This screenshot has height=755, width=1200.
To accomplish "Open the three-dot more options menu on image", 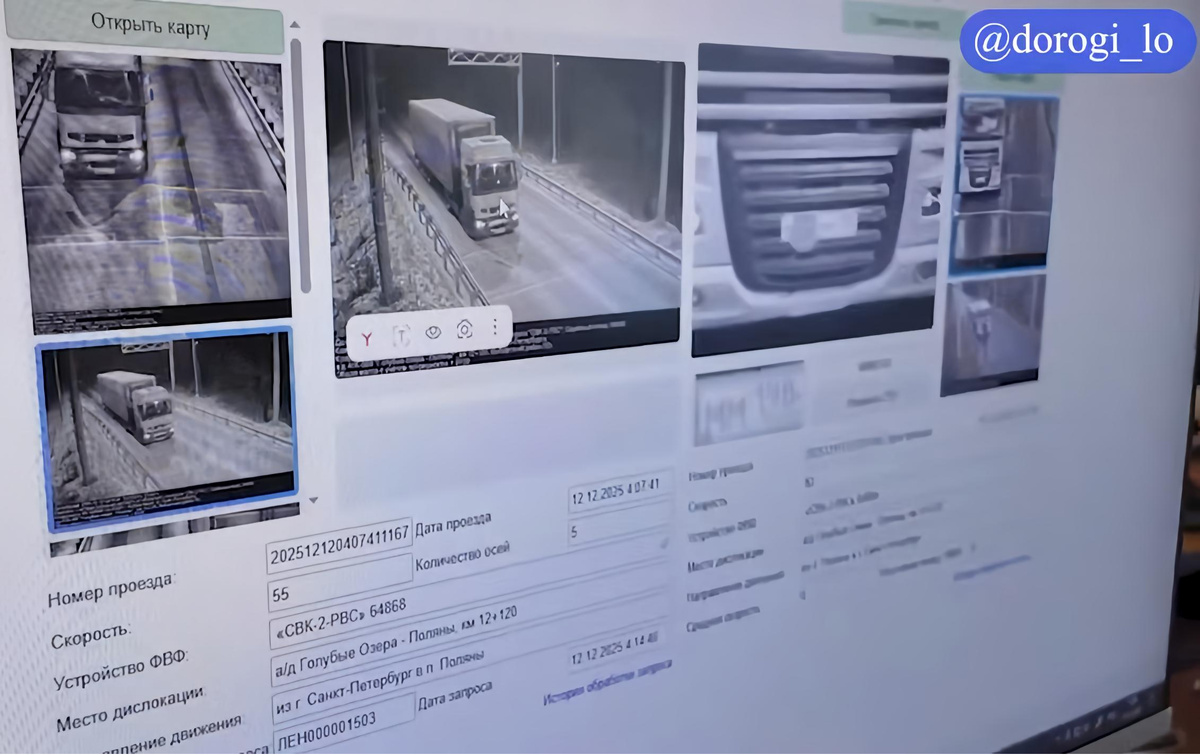I will (494, 327).
